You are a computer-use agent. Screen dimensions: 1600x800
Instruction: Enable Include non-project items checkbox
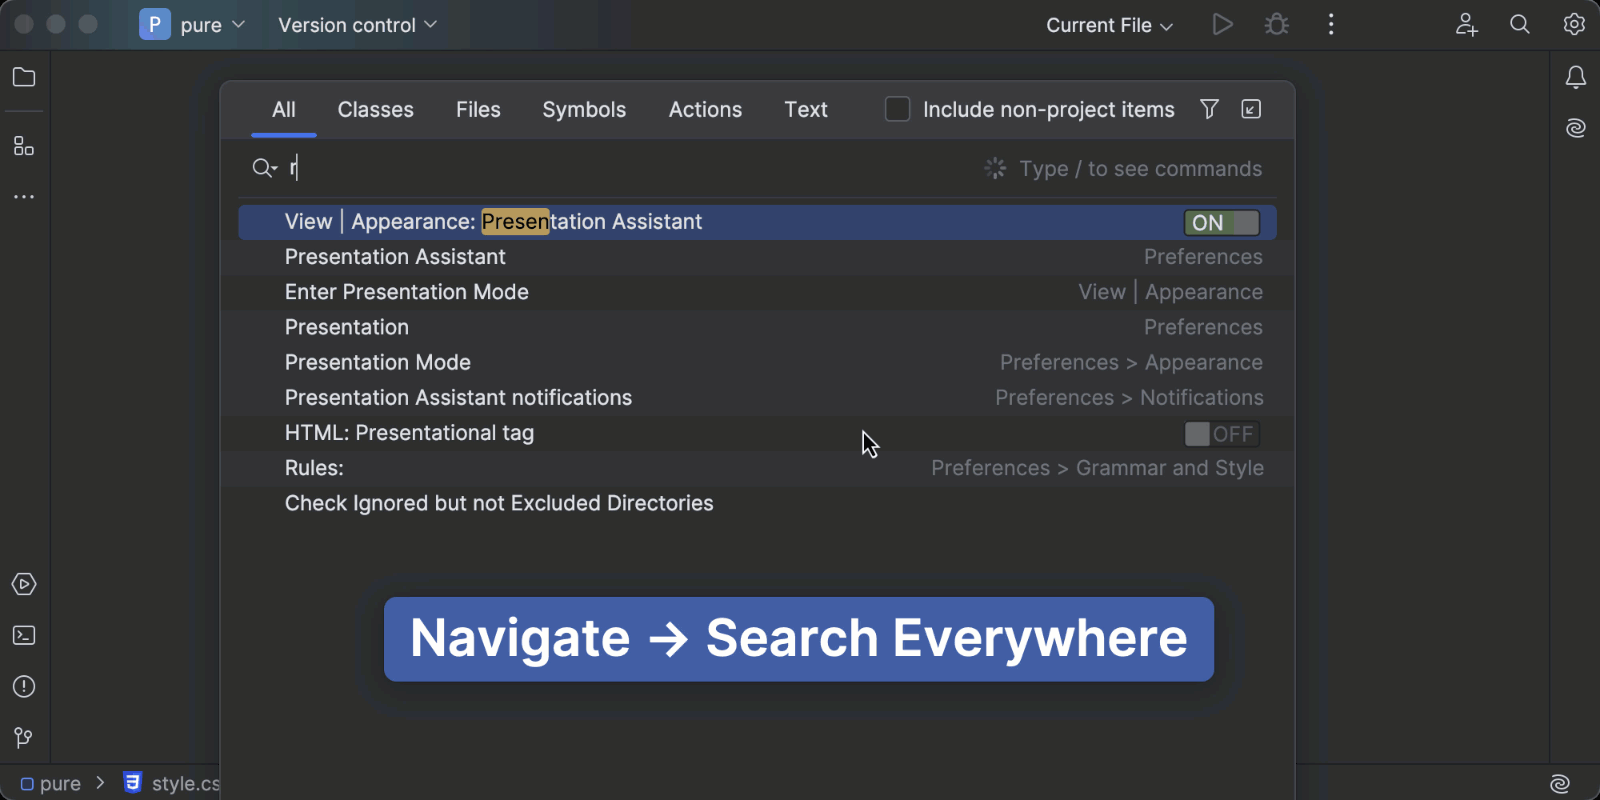click(x=898, y=109)
